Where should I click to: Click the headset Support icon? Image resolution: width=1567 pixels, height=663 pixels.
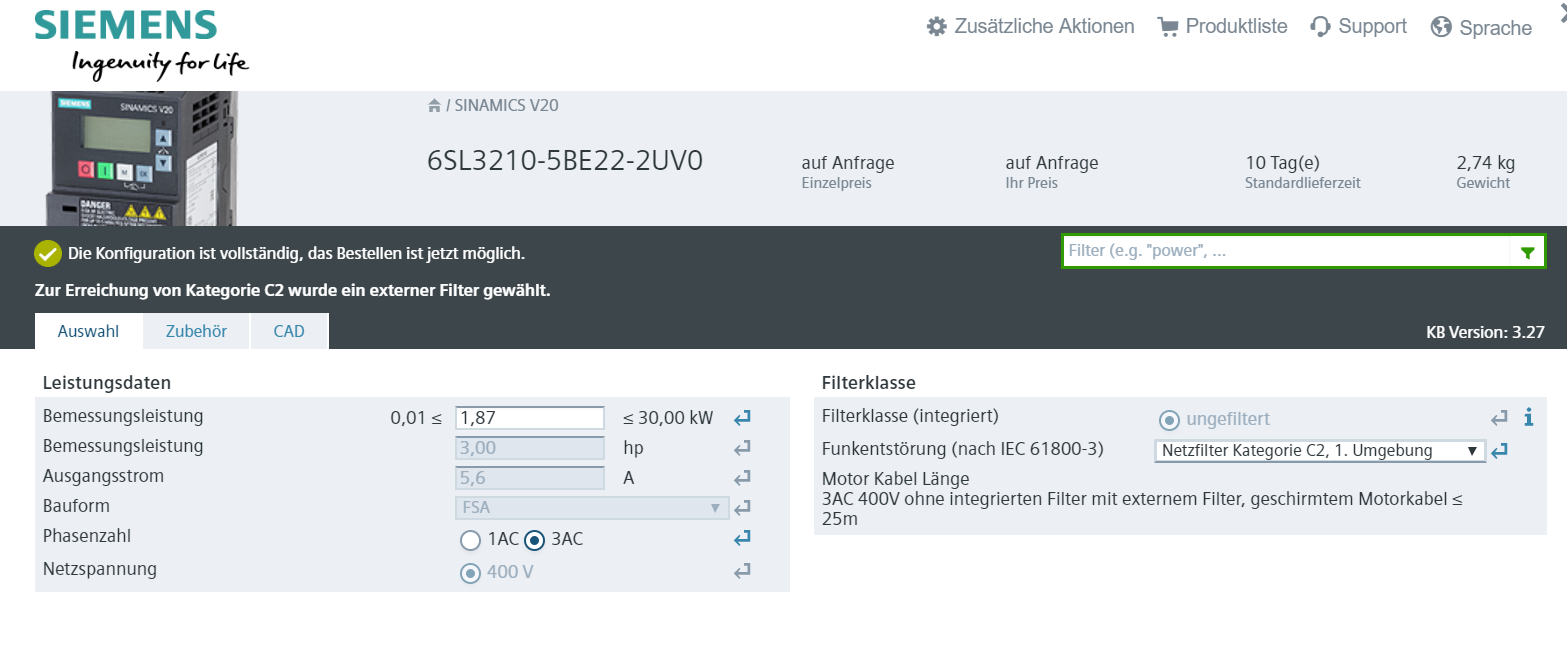click(x=1320, y=27)
